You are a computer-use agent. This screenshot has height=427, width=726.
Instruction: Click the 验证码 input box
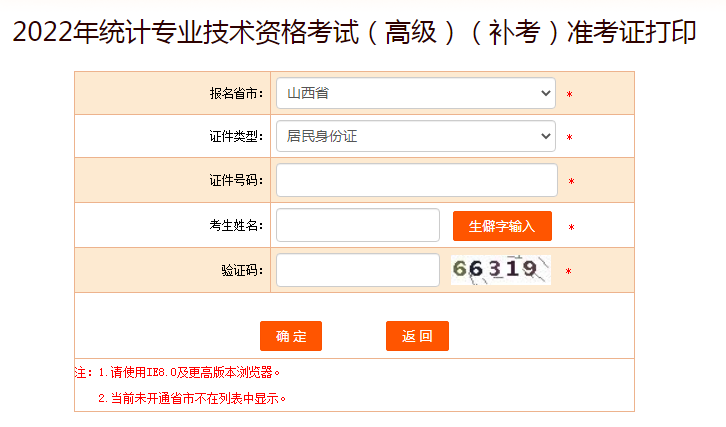[357, 270]
